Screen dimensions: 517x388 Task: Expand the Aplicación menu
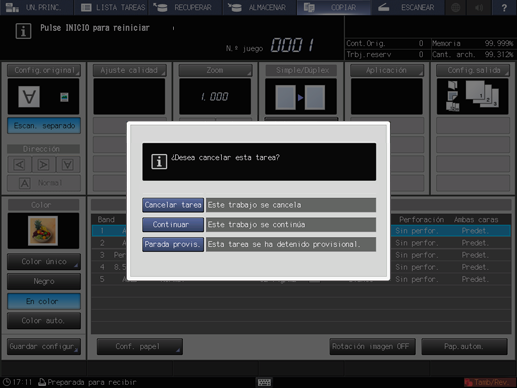coord(387,70)
